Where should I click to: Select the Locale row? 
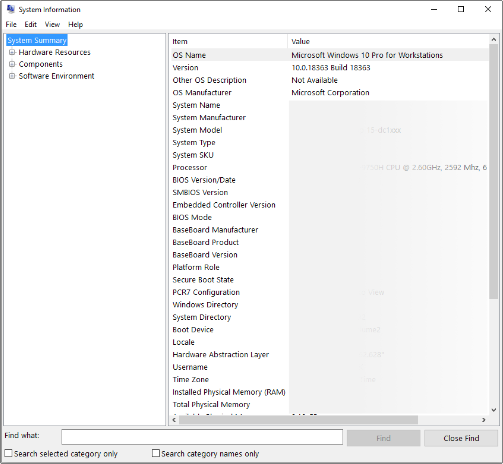tap(330, 342)
